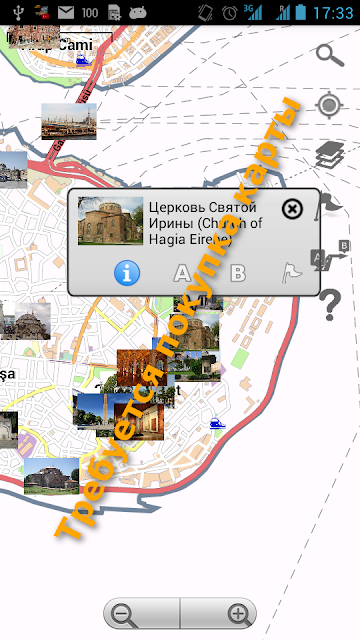Zoom out the map with minus magnifier
360x640 pixels.
pyautogui.click(x=141, y=613)
